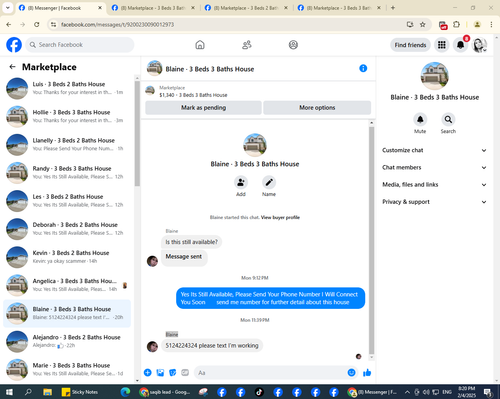Switch to the last Marketplace browser tab
Screen dimensions: 500x399
[x=339, y=8]
